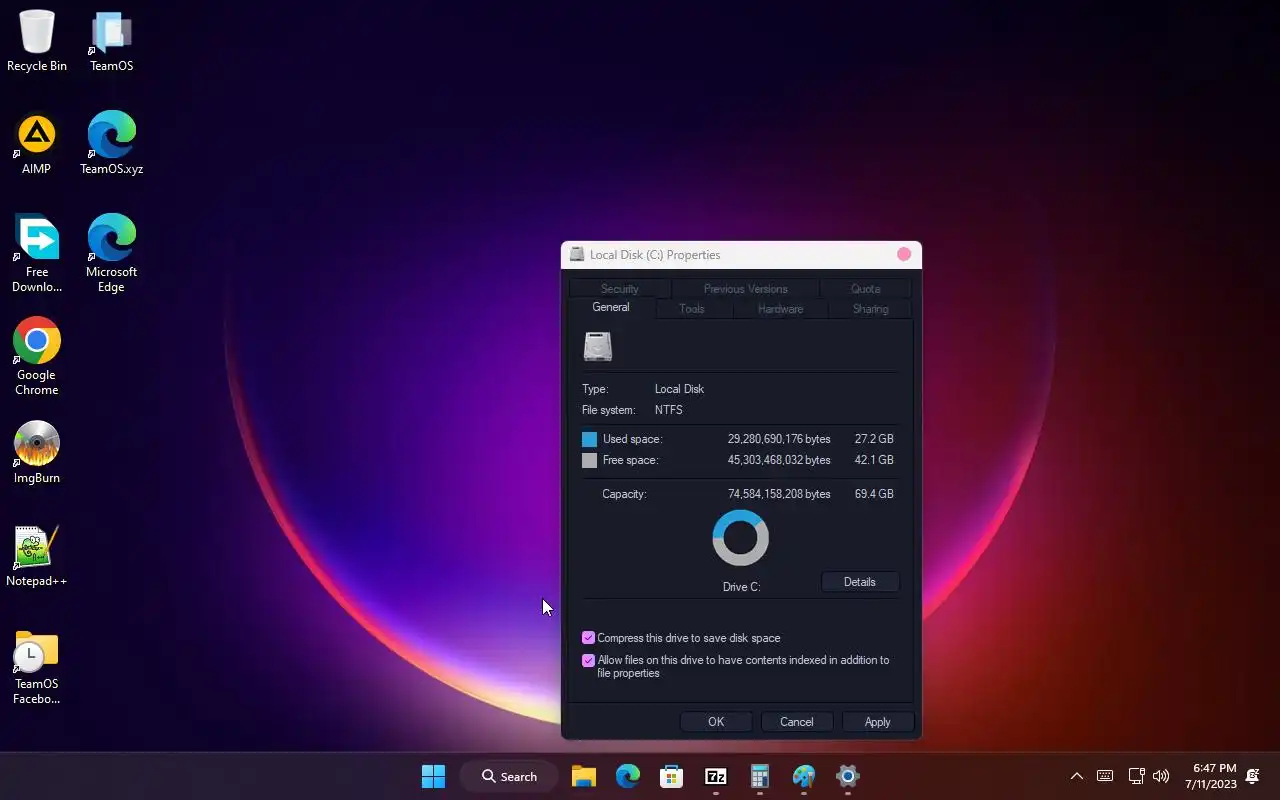Select the General tab
The image size is (1280, 800).
pos(611,308)
